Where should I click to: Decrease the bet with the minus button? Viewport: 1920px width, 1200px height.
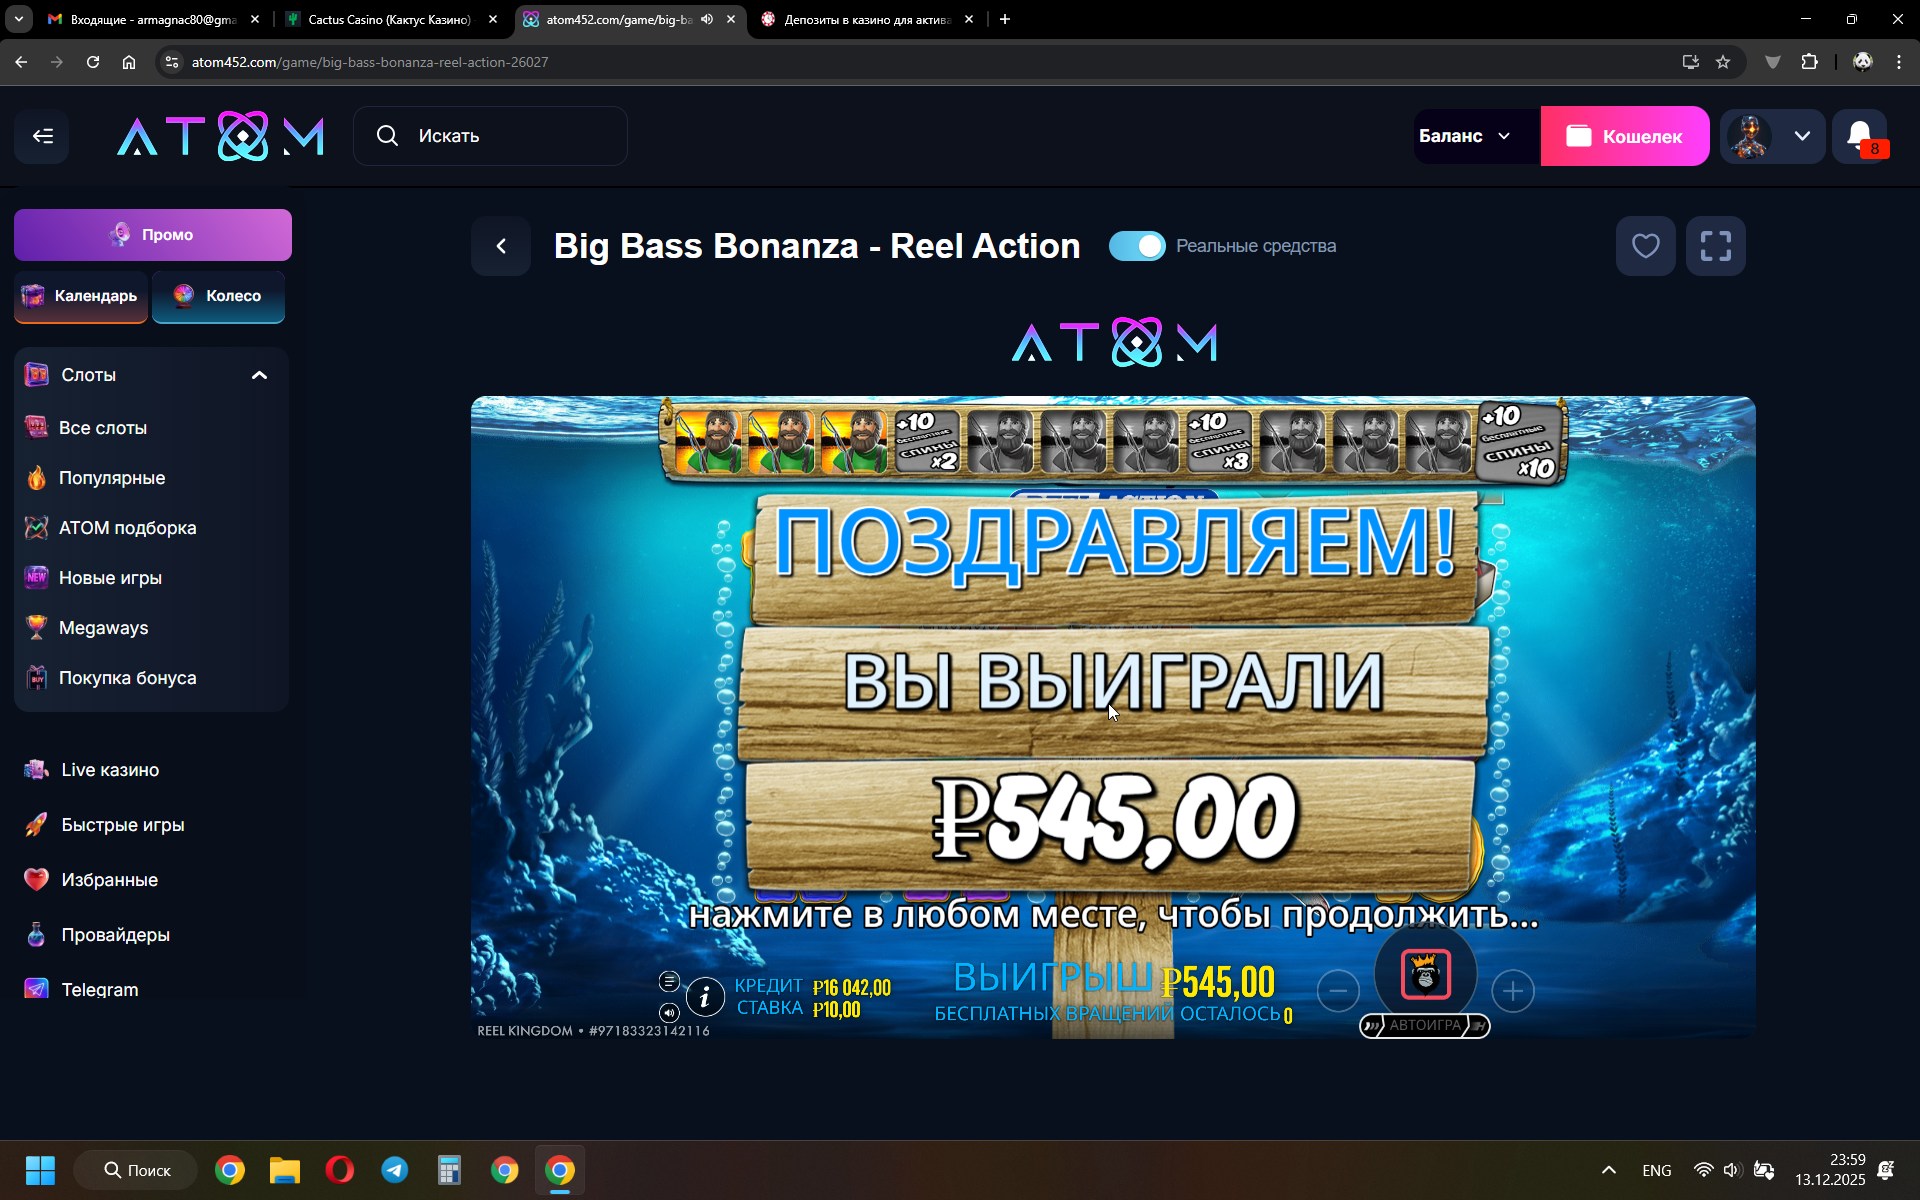(x=1338, y=991)
